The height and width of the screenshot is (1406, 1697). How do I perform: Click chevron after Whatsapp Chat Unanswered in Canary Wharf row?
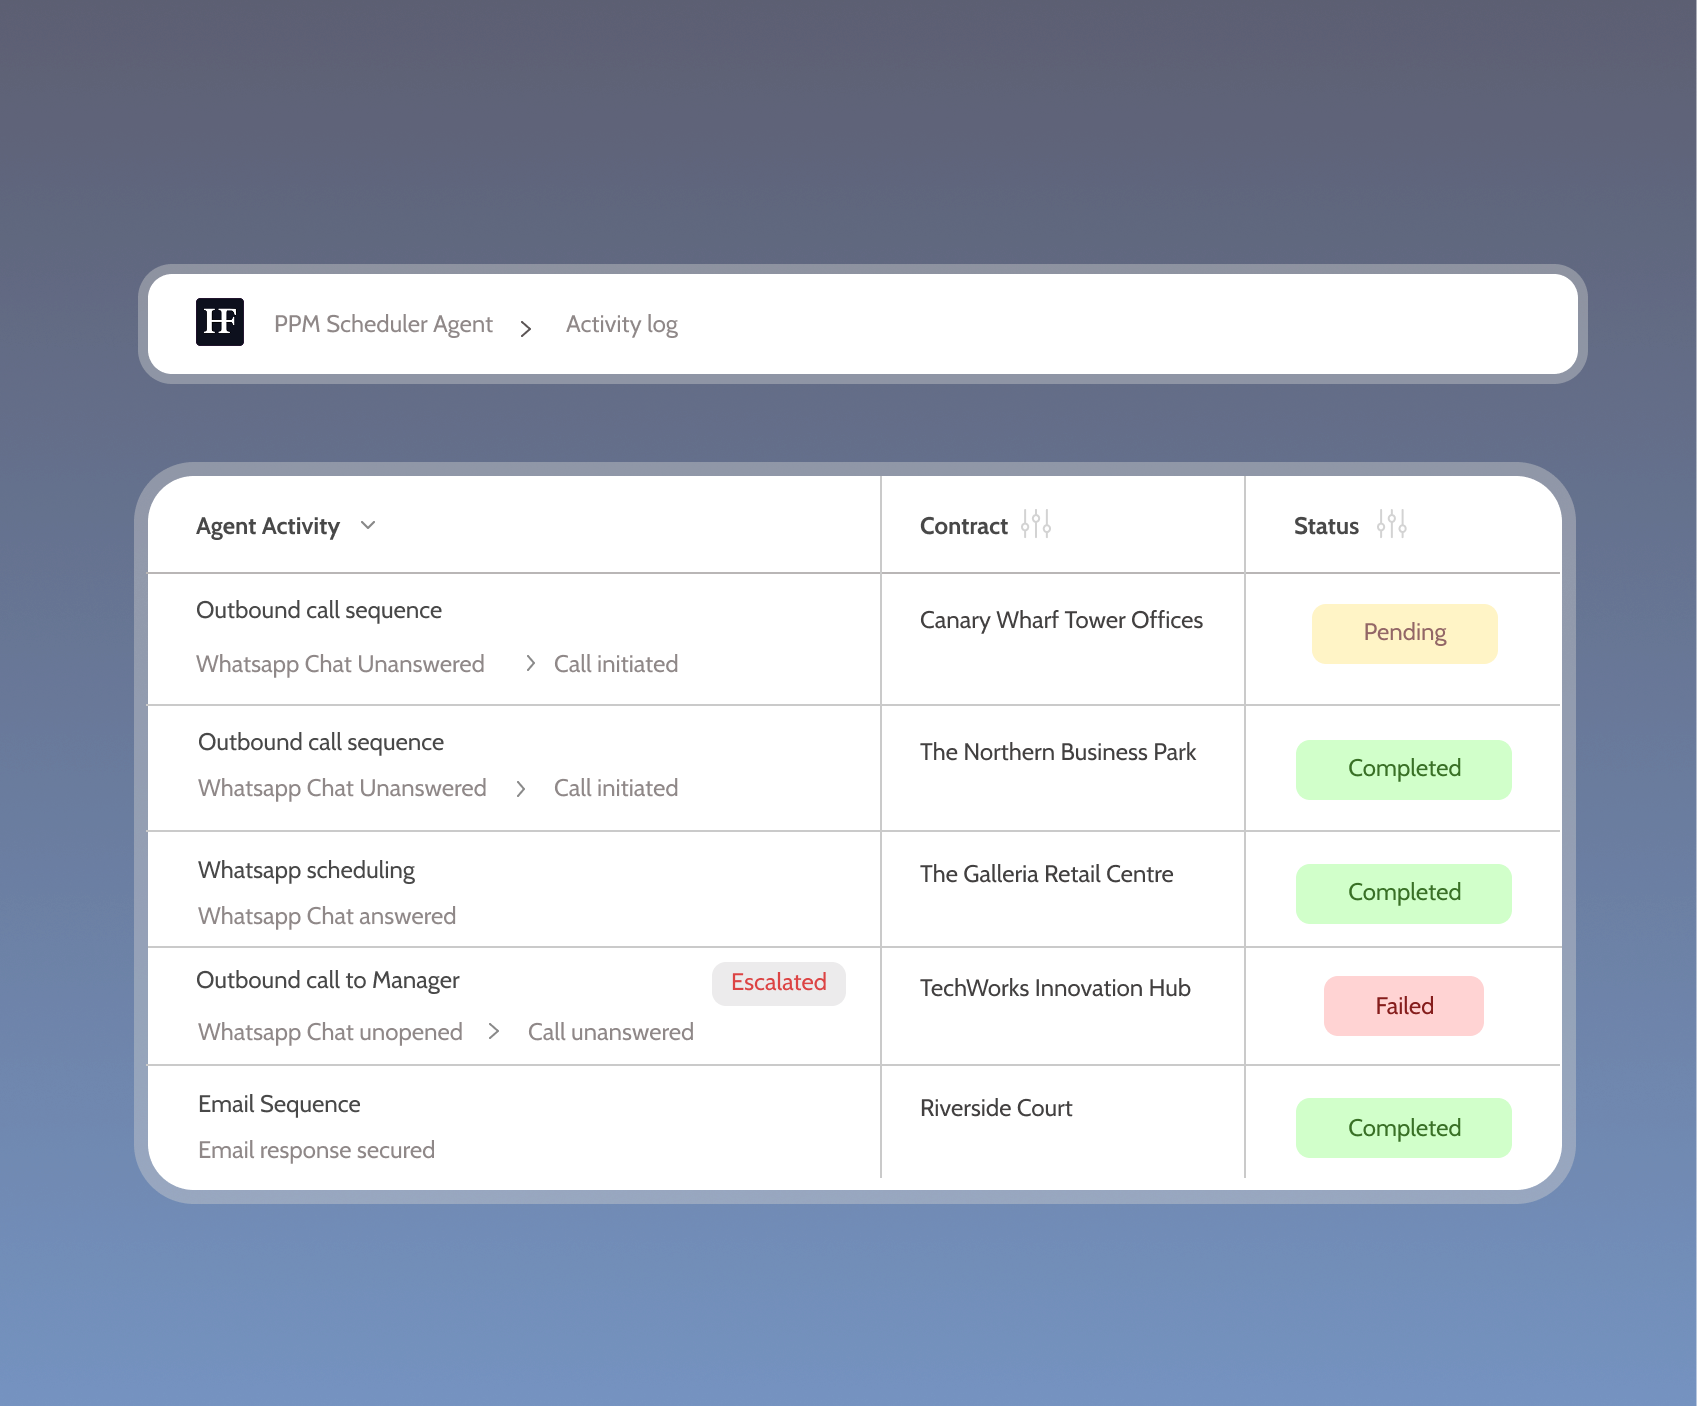[x=530, y=663]
